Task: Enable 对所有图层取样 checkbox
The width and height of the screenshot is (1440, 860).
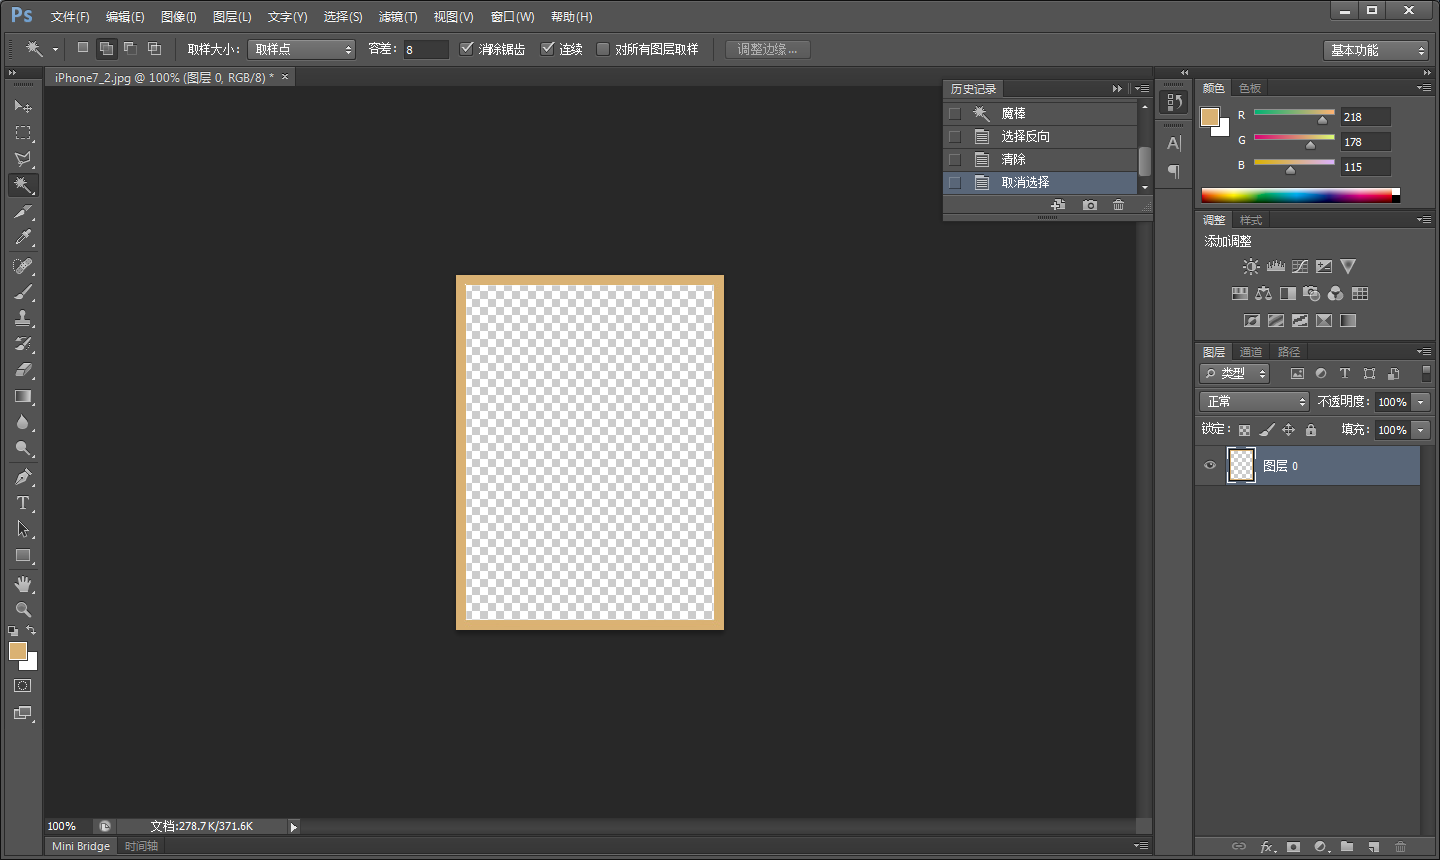Action: [x=603, y=49]
